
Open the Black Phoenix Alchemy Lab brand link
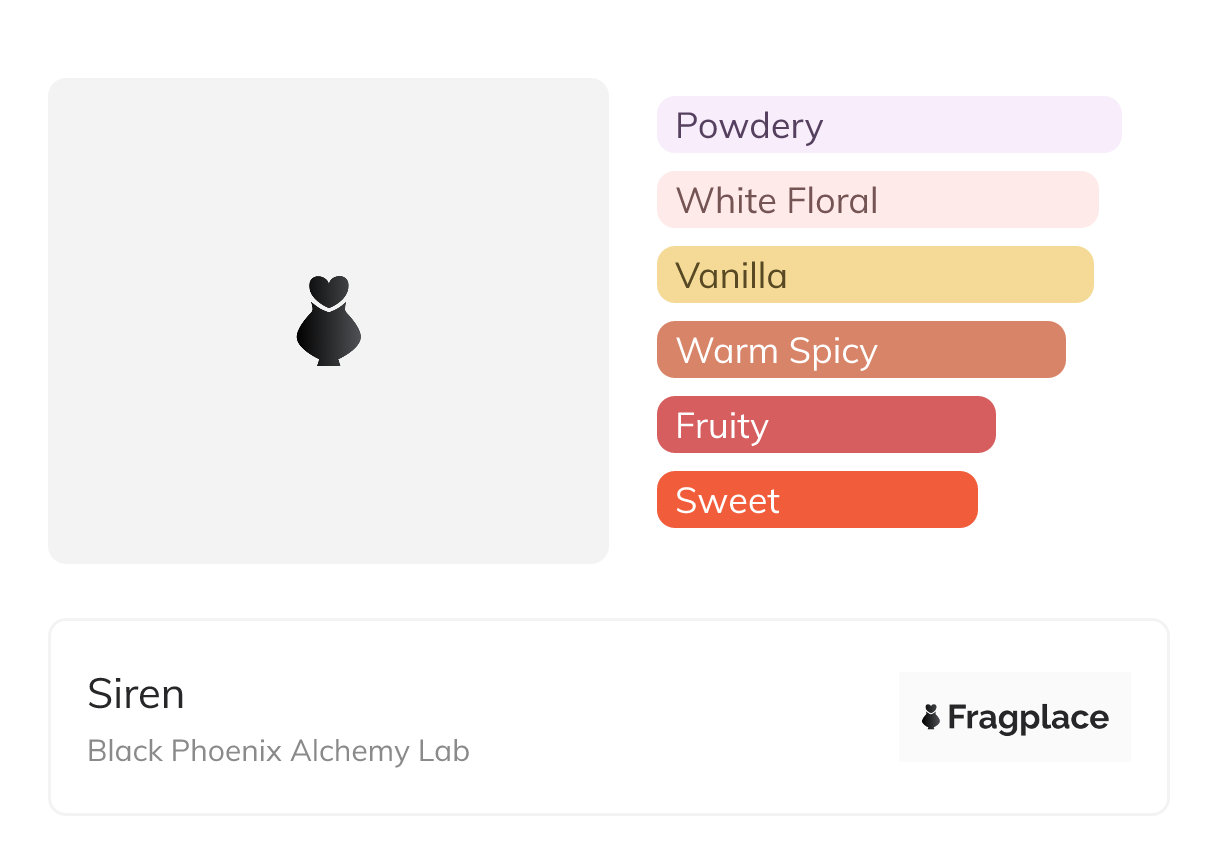click(278, 751)
